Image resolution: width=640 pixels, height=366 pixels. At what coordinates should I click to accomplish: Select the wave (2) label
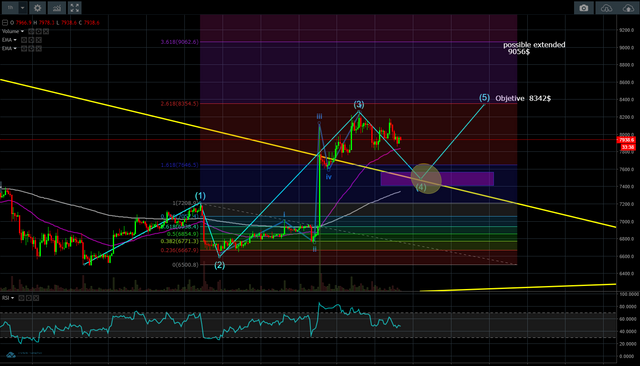point(220,265)
